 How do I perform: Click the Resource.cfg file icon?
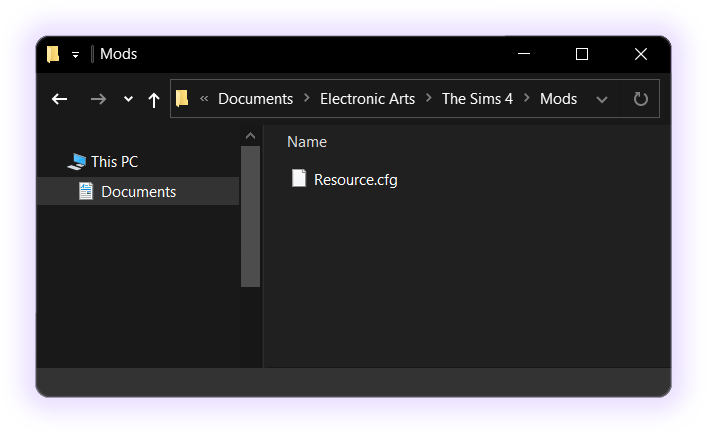[x=298, y=178]
